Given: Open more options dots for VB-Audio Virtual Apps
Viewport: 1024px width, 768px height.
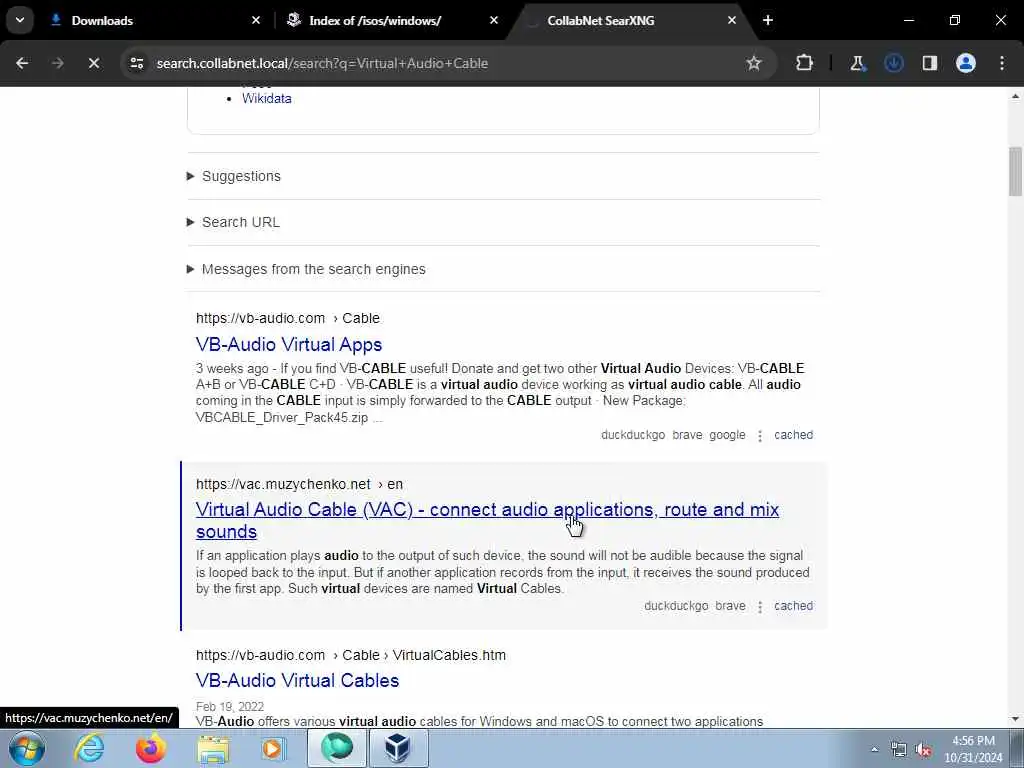Looking at the screenshot, I should (x=760, y=436).
